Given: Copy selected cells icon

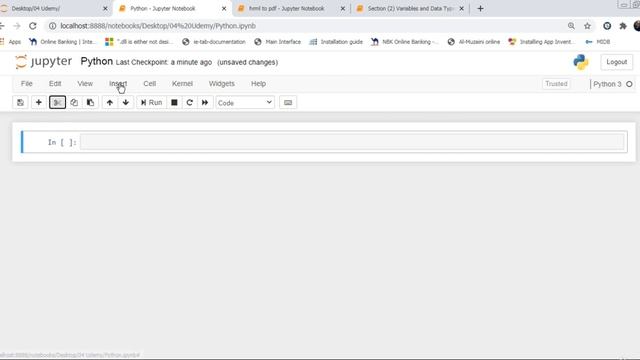Looking at the screenshot, I should pyautogui.click(x=74, y=102).
